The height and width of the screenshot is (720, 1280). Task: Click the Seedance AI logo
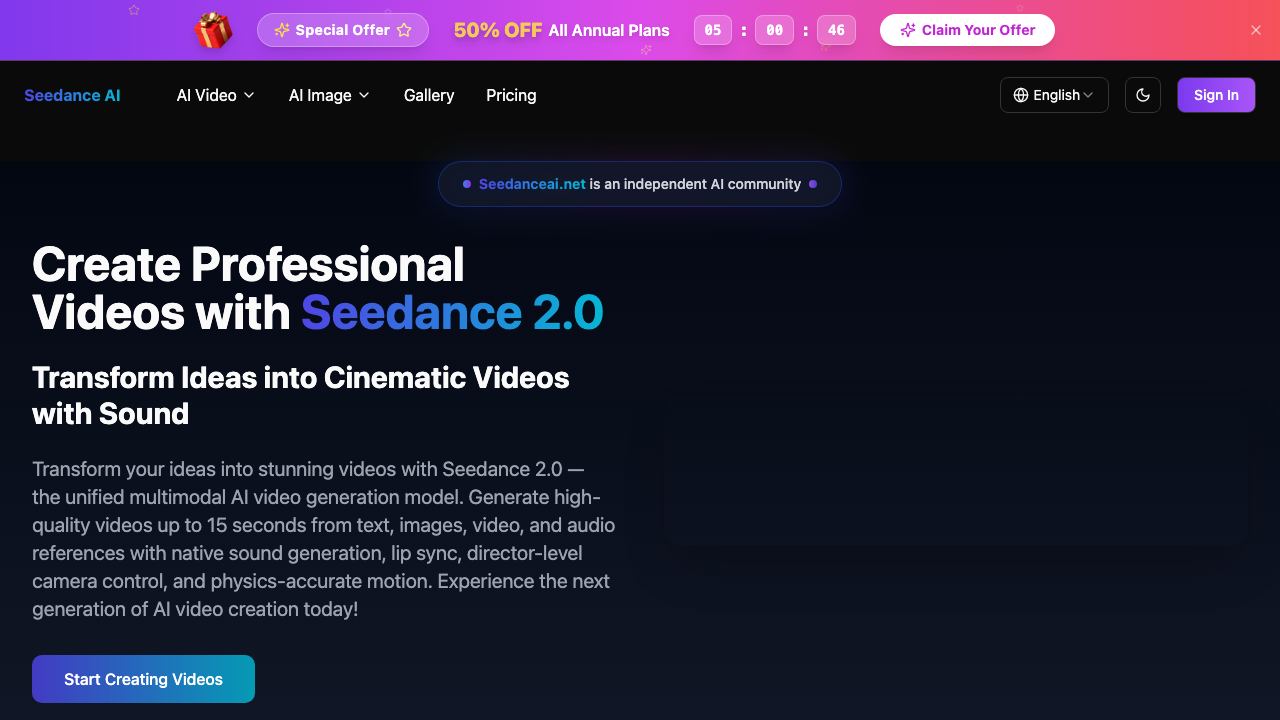72,95
